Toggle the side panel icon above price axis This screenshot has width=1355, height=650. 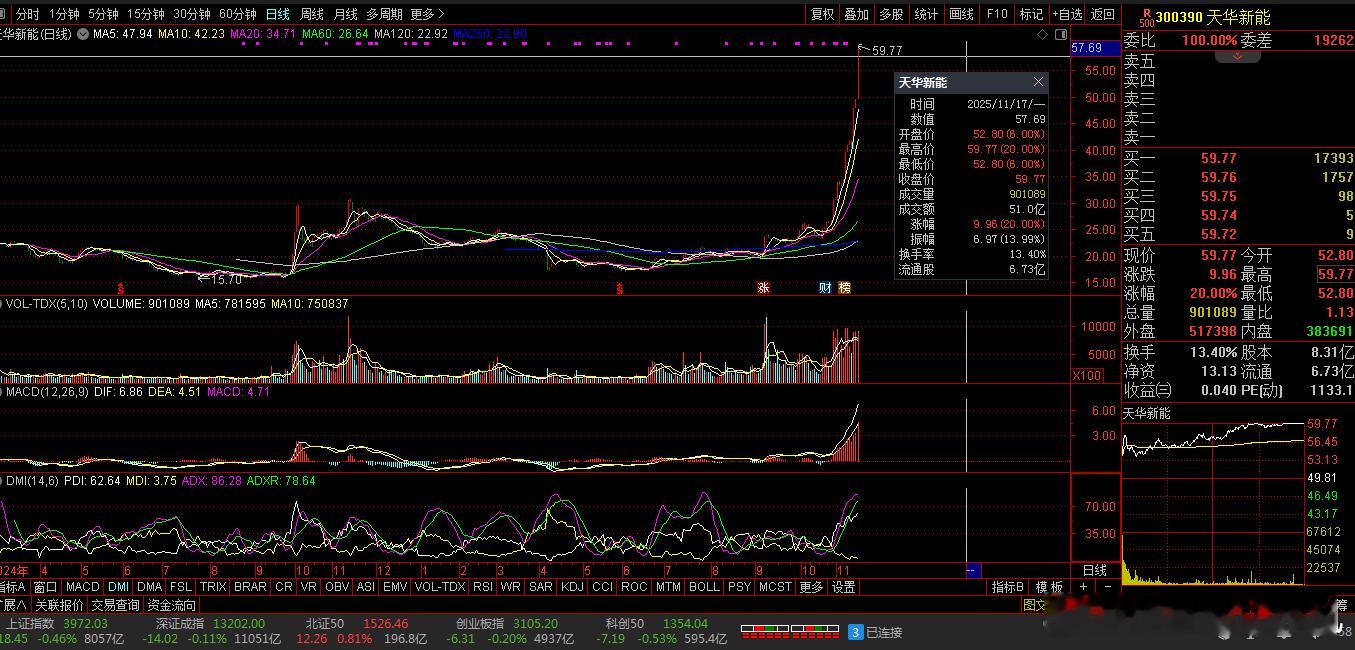point(1060,34)
